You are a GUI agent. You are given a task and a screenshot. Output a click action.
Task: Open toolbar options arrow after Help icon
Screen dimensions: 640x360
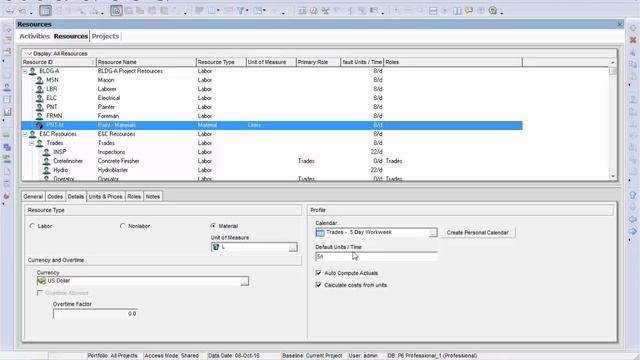pos(501,12)
